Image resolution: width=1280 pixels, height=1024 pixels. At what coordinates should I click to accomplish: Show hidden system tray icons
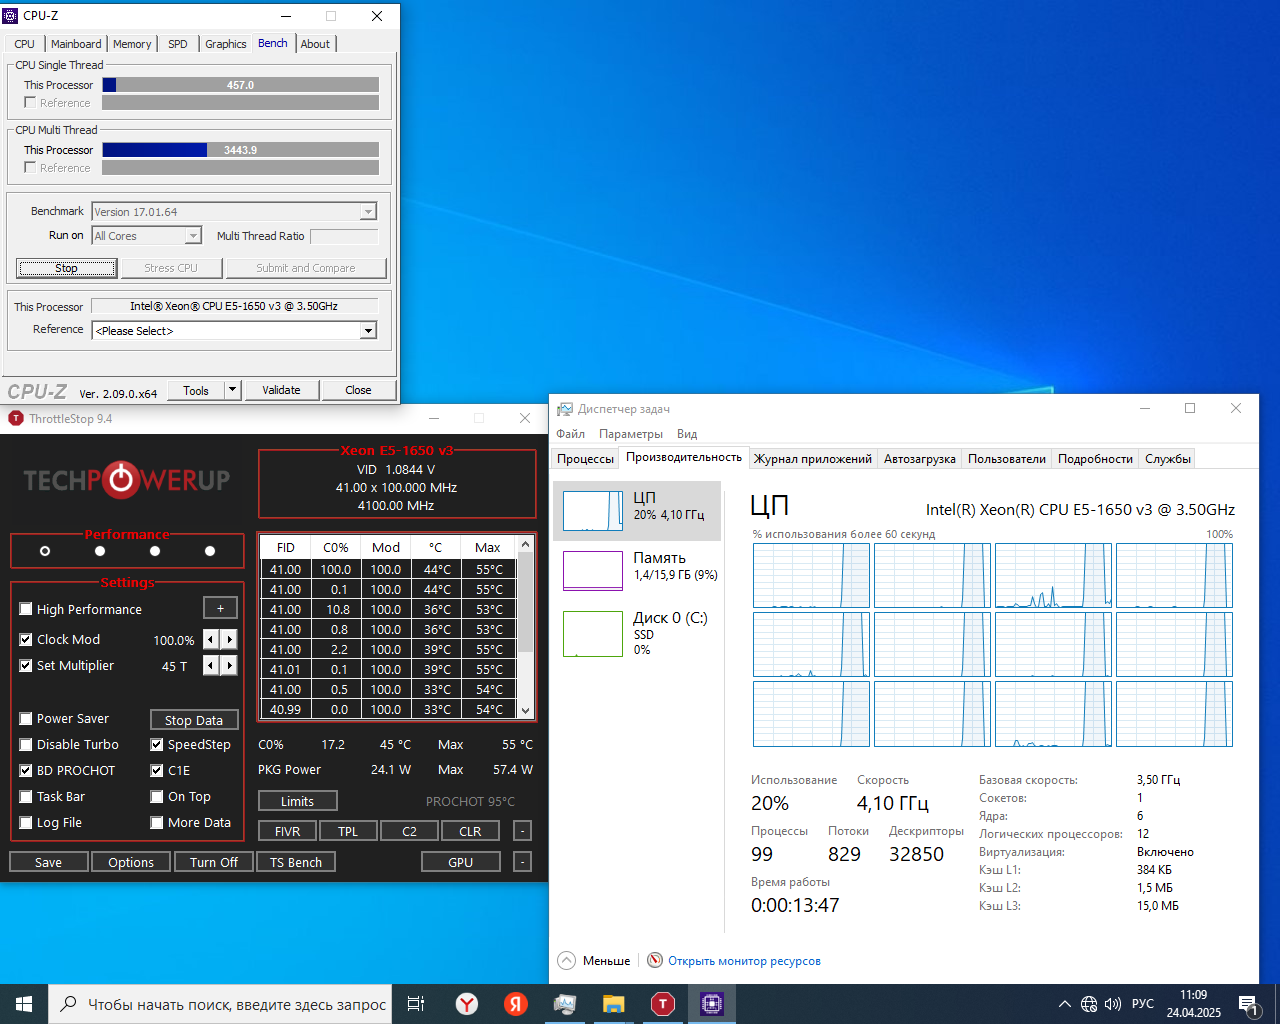(x=1064, y=1004)
